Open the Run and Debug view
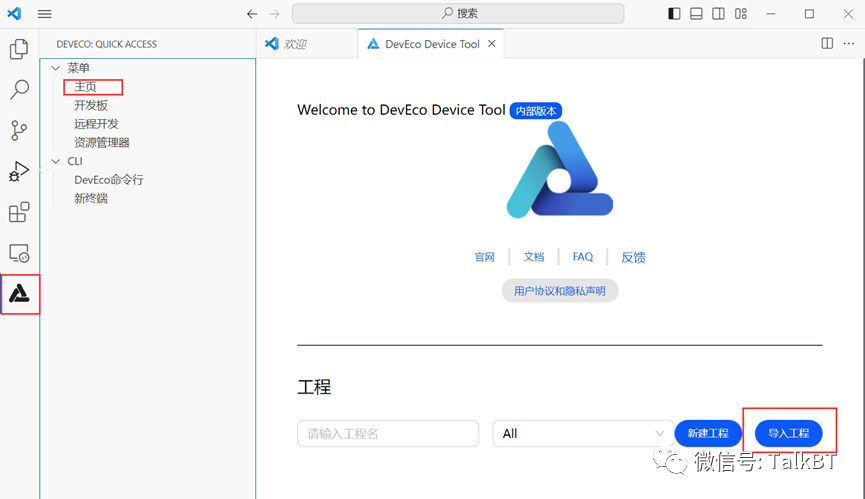This screenshot has width=865, height=499. coord(19,171)
